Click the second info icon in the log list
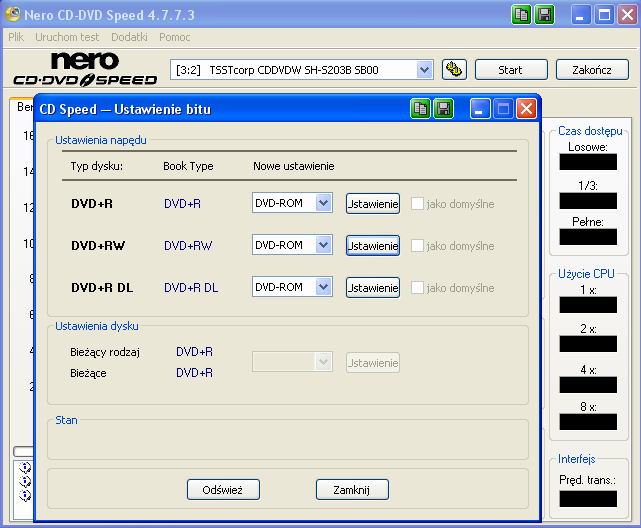 coord(25,481)
